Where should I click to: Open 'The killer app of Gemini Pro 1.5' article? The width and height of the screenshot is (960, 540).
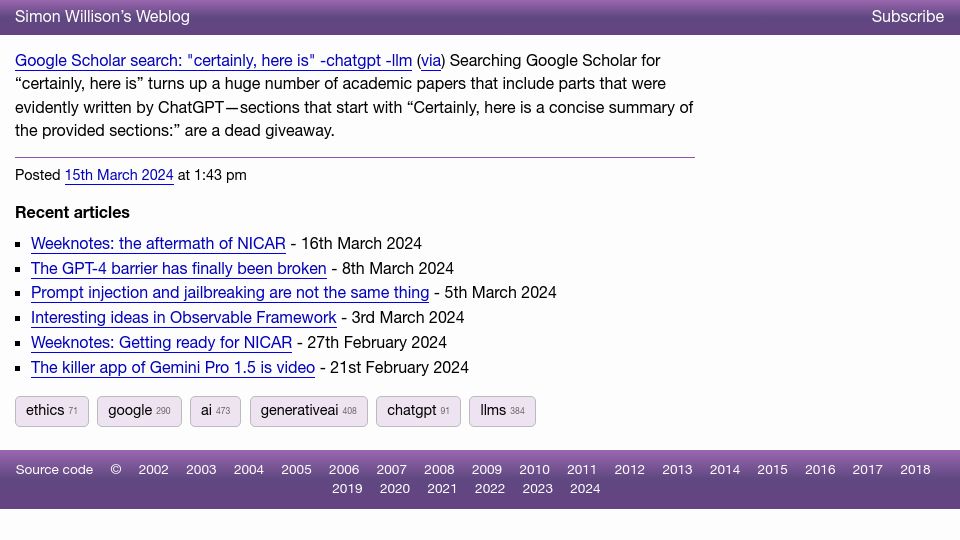[173, 368]
